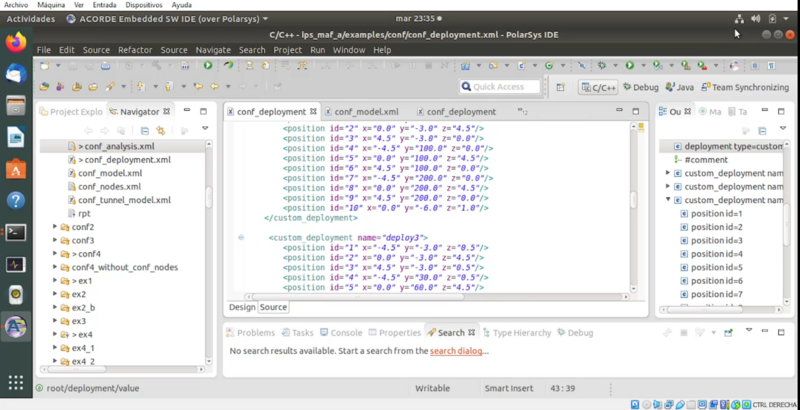Click the Quick Access search field

pos(499,87)
